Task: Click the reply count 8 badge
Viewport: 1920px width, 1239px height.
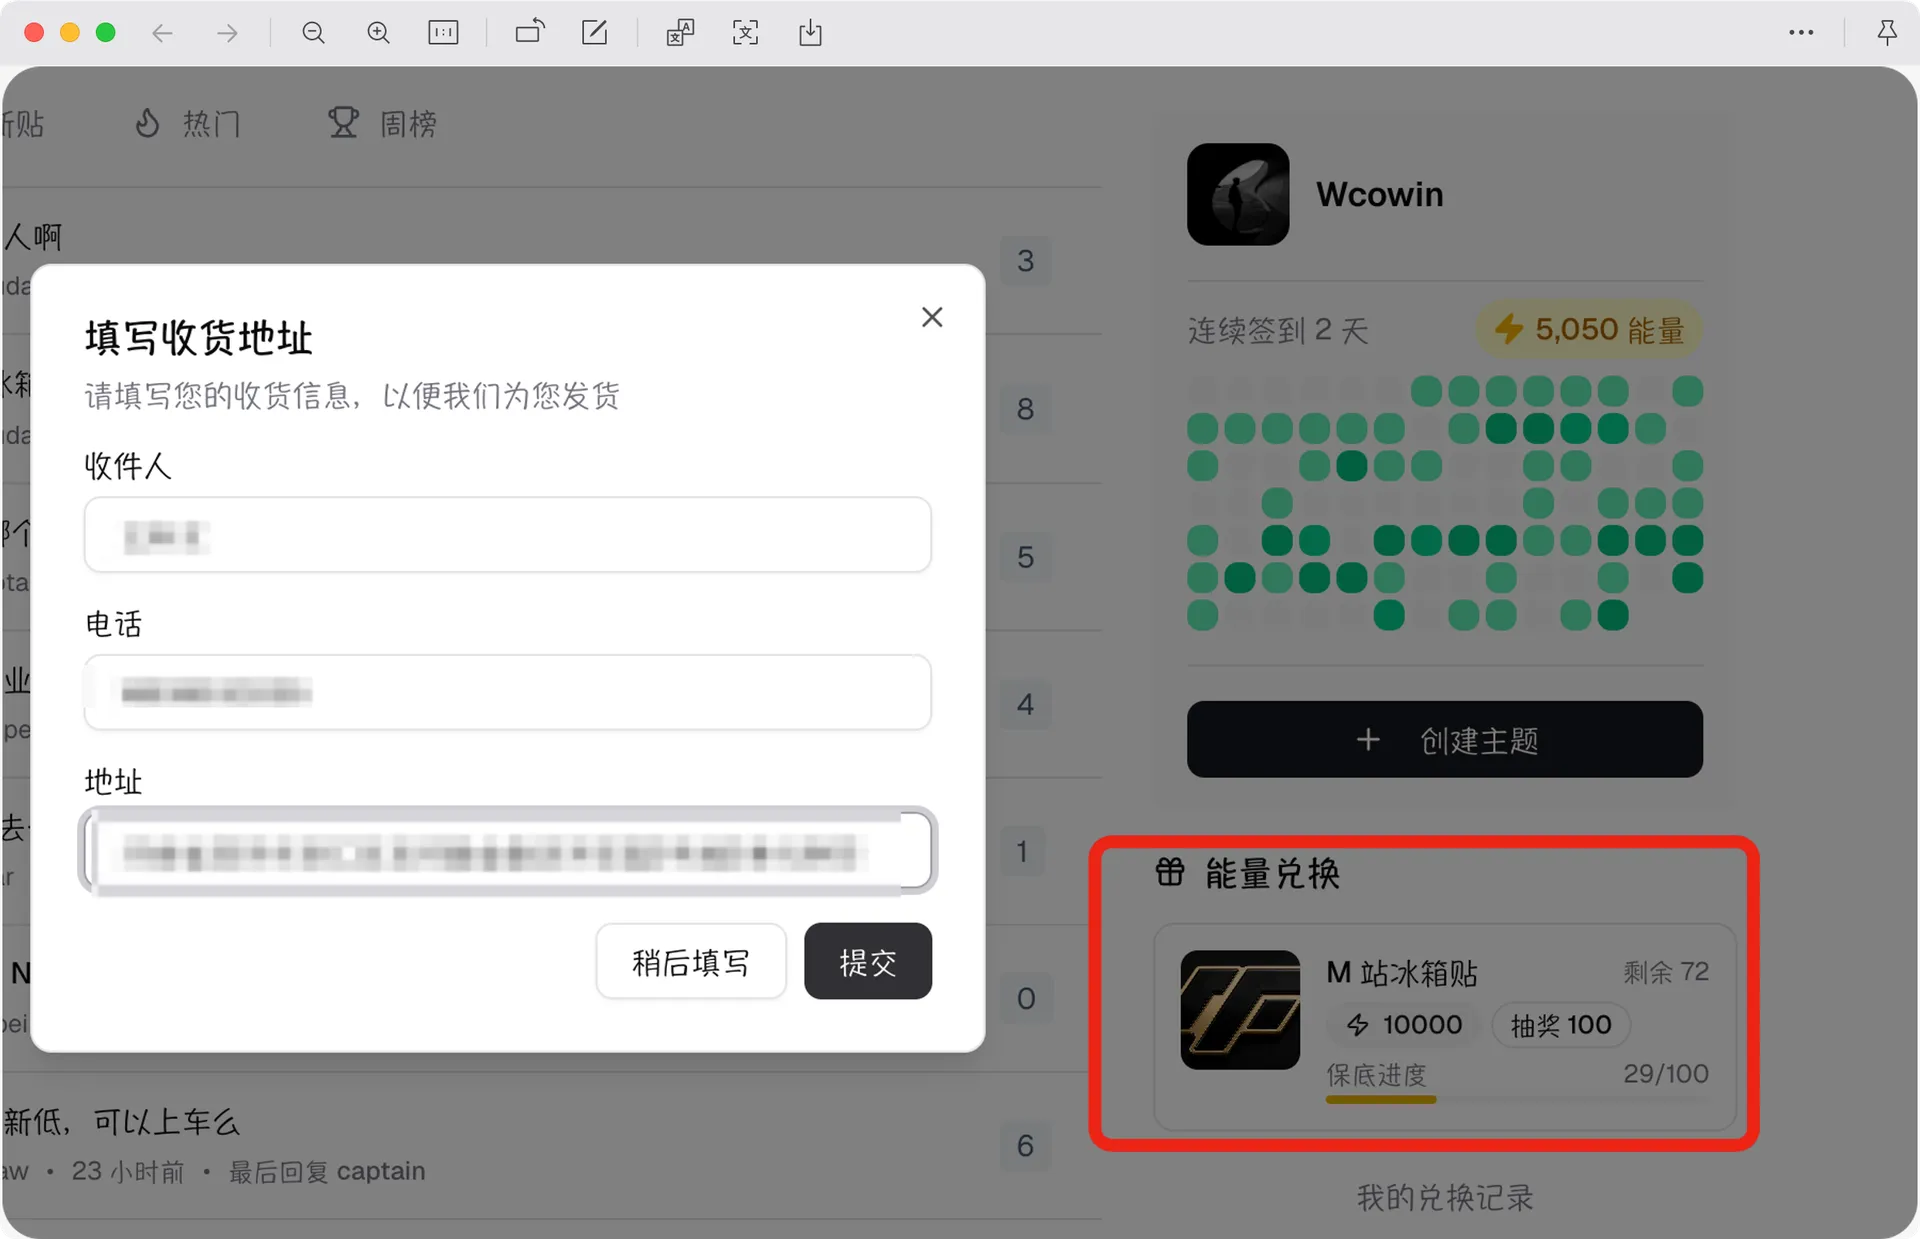Action: pyautogui.click(x=1025, y=409)
